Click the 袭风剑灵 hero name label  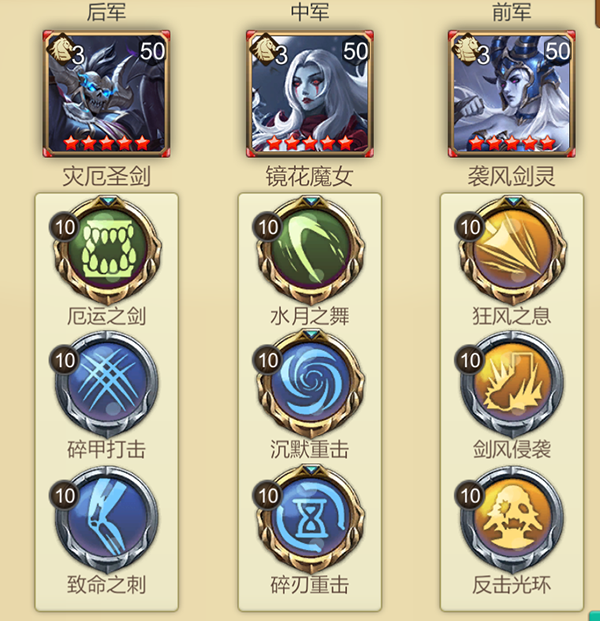click(x=511, y=176)
